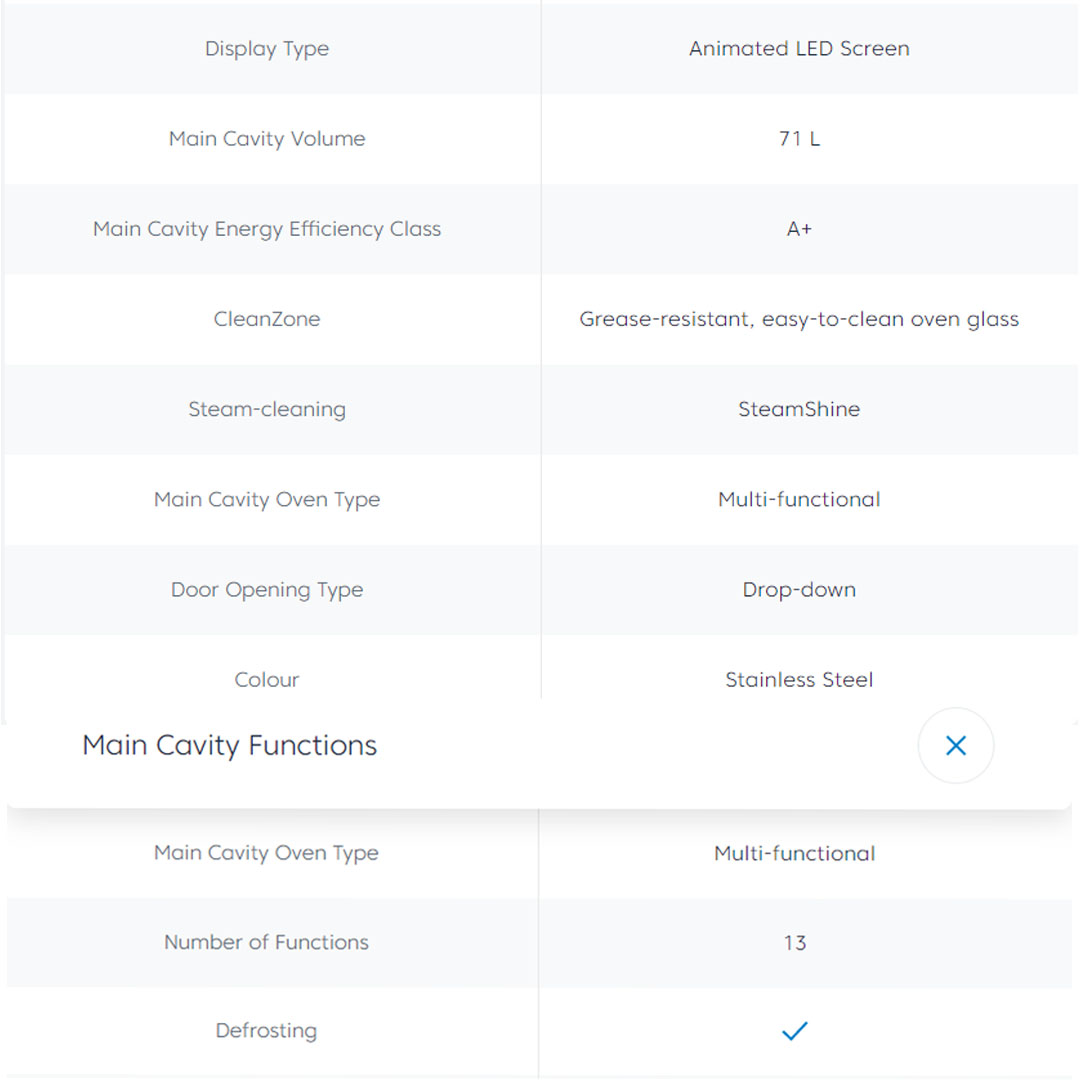Select the Steam-cleaning row label

pyautogui.click(x=267, y=409)
